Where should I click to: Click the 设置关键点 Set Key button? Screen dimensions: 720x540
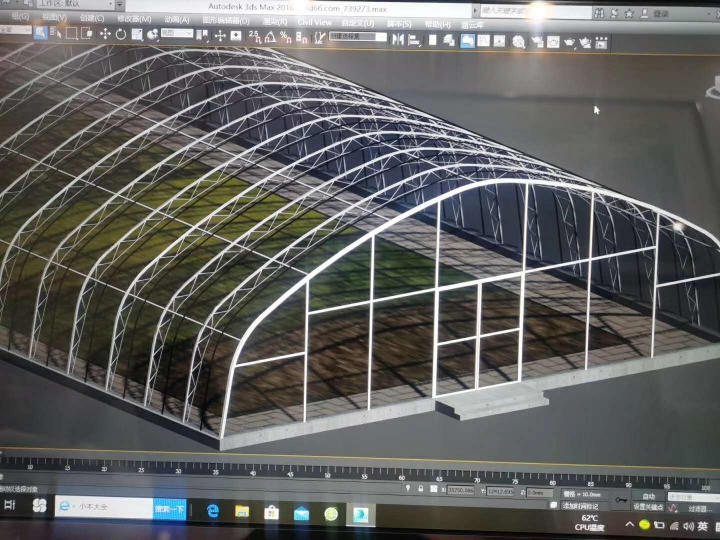648,506
